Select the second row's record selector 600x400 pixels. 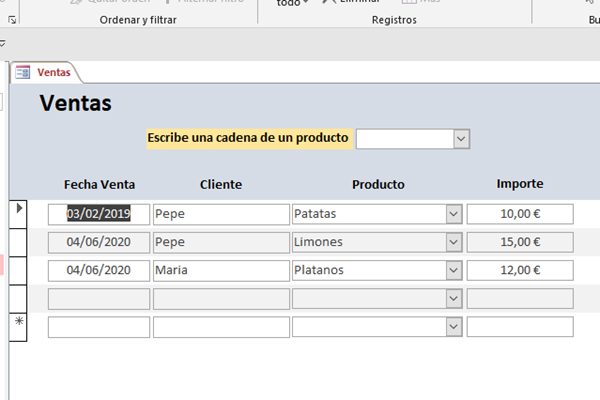pyautogui.click(x=19, y=242)
